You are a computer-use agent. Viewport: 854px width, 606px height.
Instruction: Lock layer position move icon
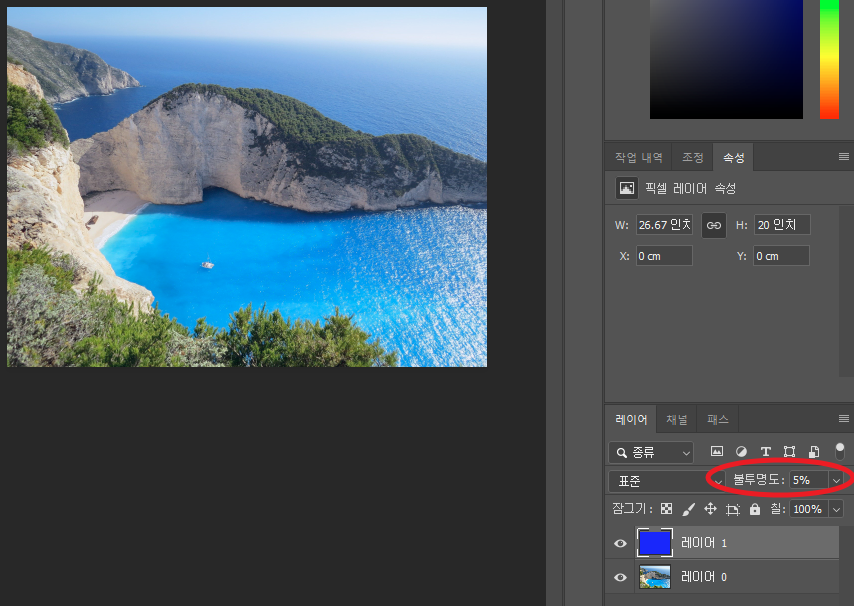click(x=710, y=509)
